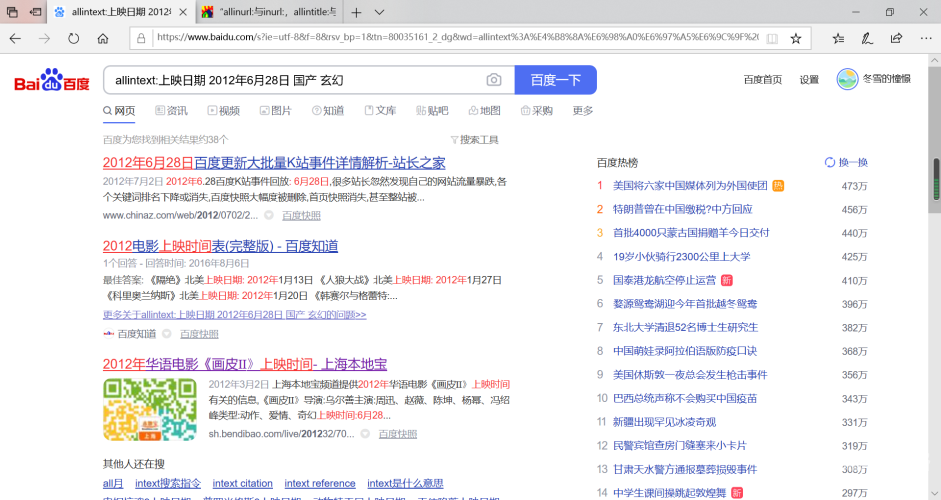Open hot item 国泰港龙航空停止运营
The height and width of the screenshot is (500, 941).
tap(664, 280)
